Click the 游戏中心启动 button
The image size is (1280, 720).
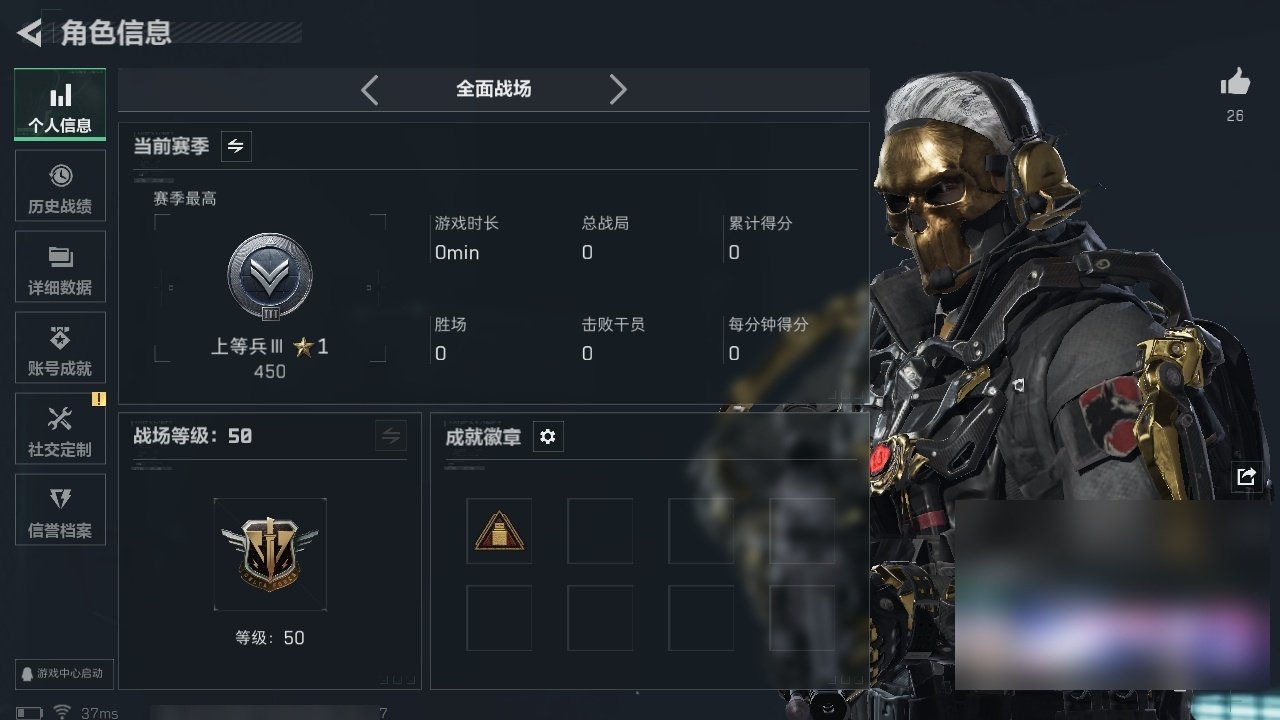click(61, 673)
